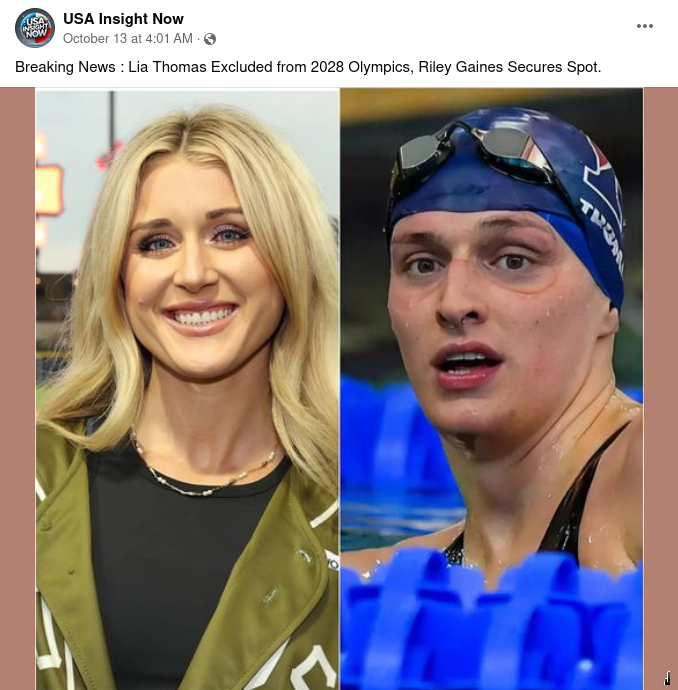This screenshot has width=678, height=690.
Task: Click the brown margin right of the photos
Action: pos(660,389)
